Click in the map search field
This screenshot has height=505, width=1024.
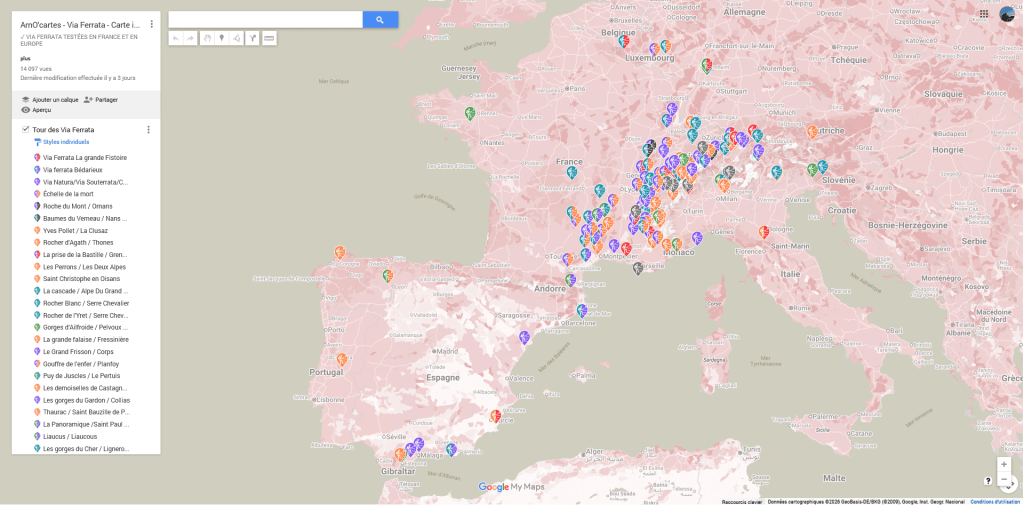(x=265, y=20)
